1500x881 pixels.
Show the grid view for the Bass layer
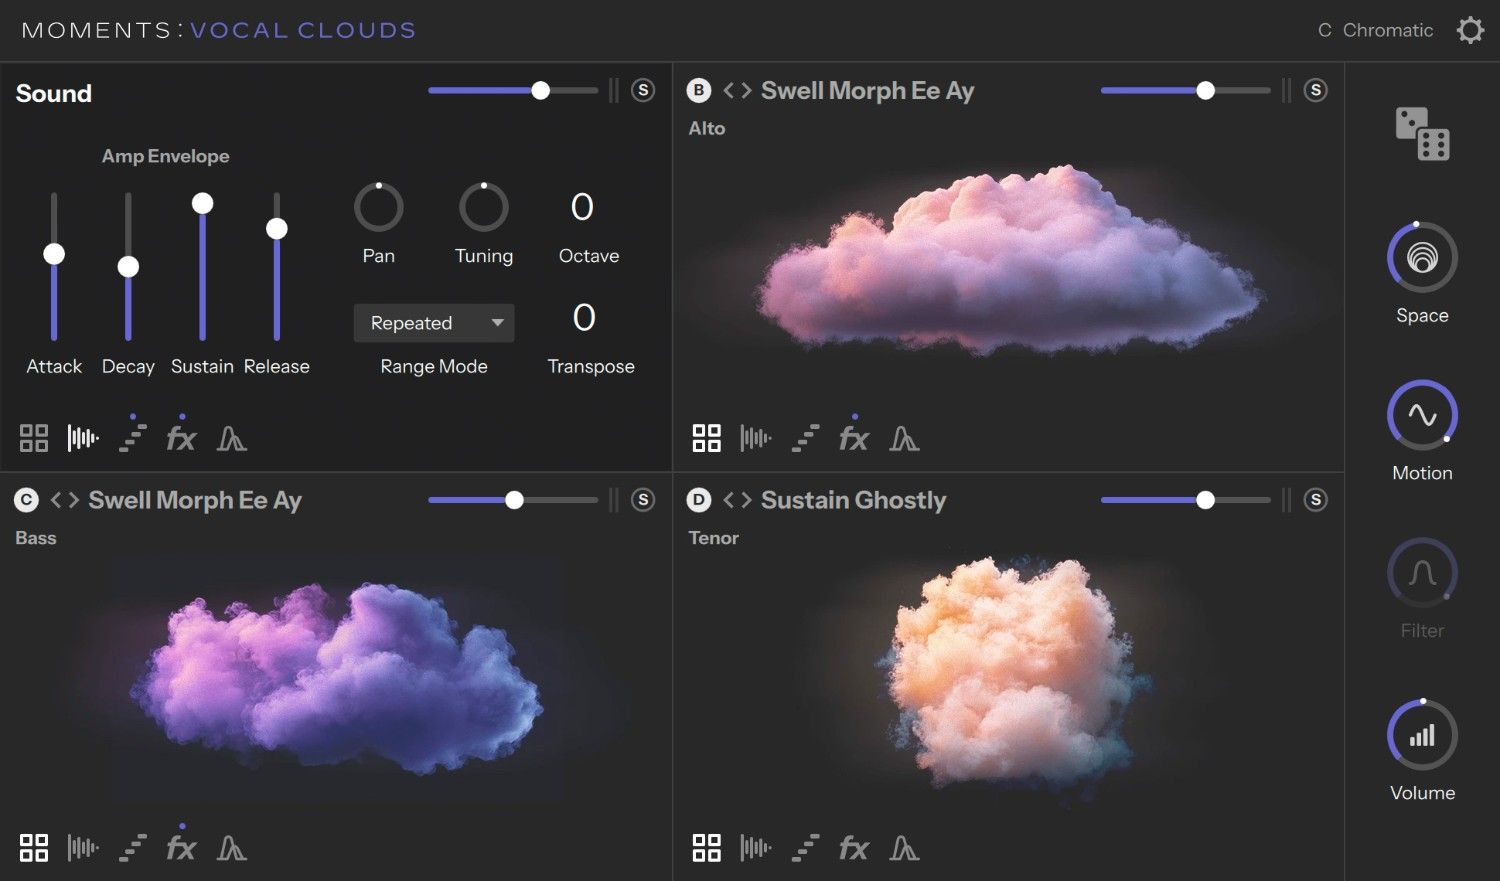coord(33,847)
